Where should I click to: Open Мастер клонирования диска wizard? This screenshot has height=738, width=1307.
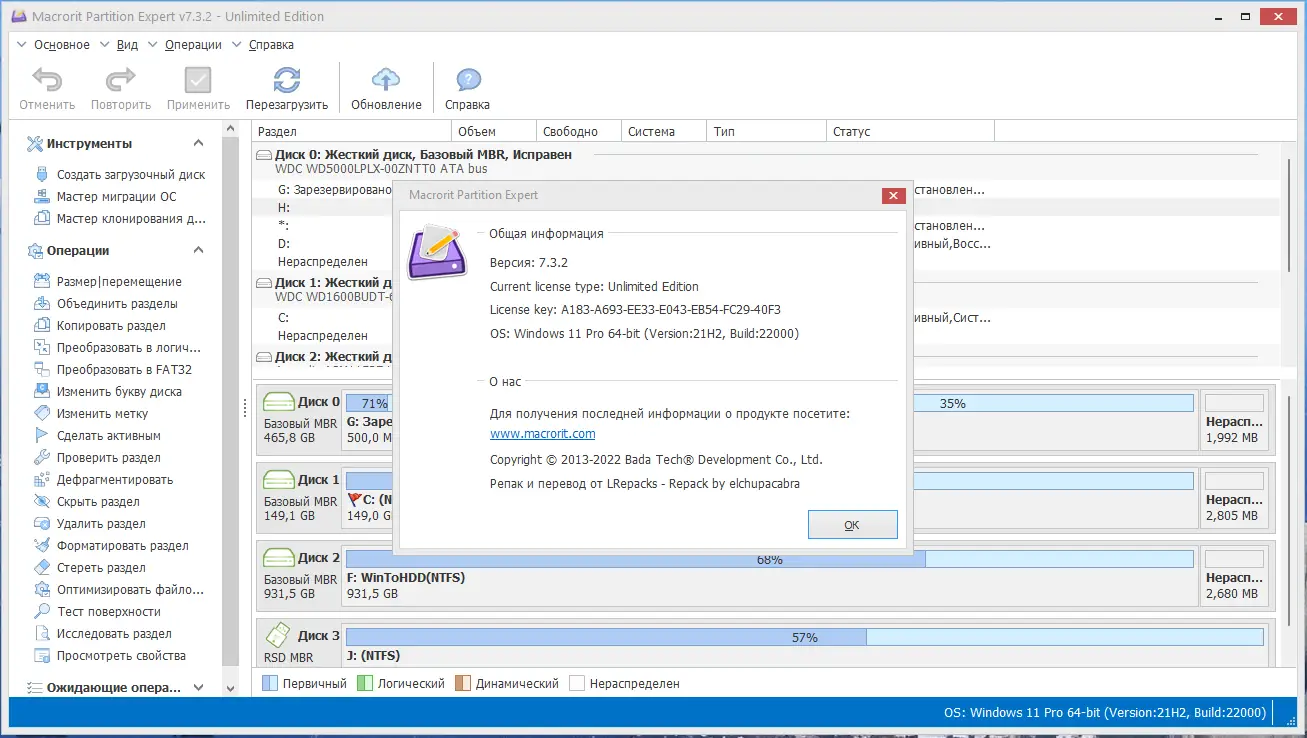(120, 218)
